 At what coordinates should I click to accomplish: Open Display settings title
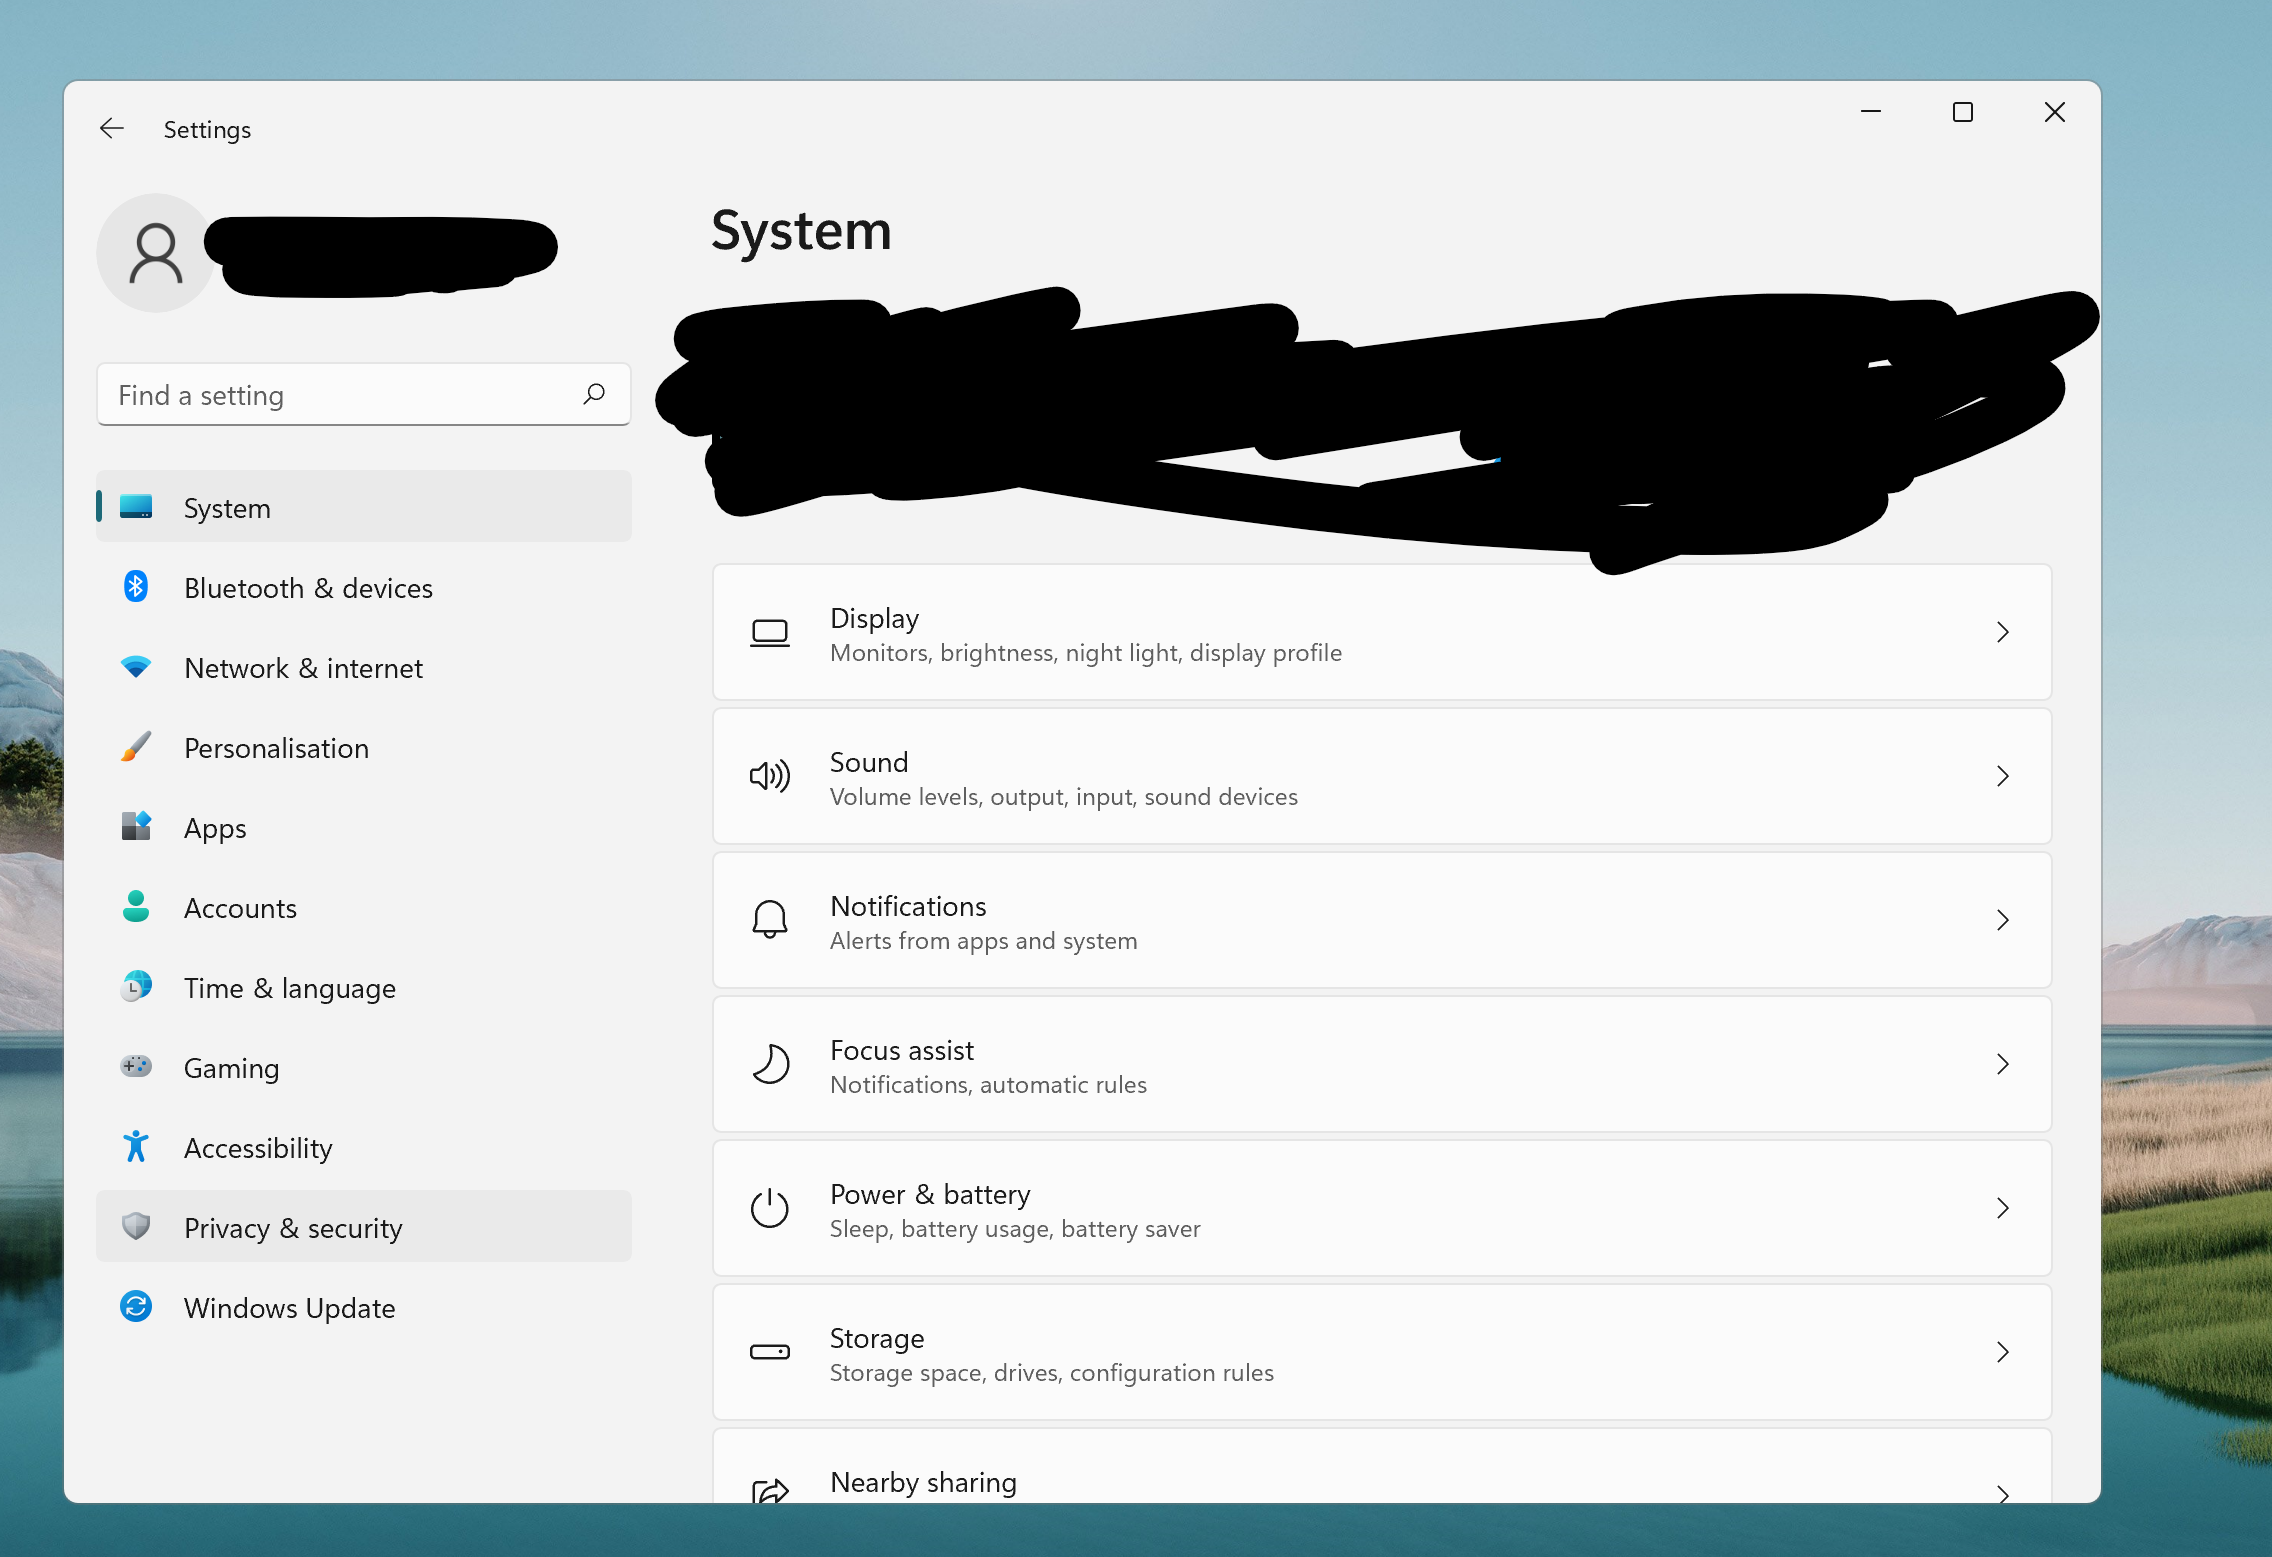[x=874, y=619]
